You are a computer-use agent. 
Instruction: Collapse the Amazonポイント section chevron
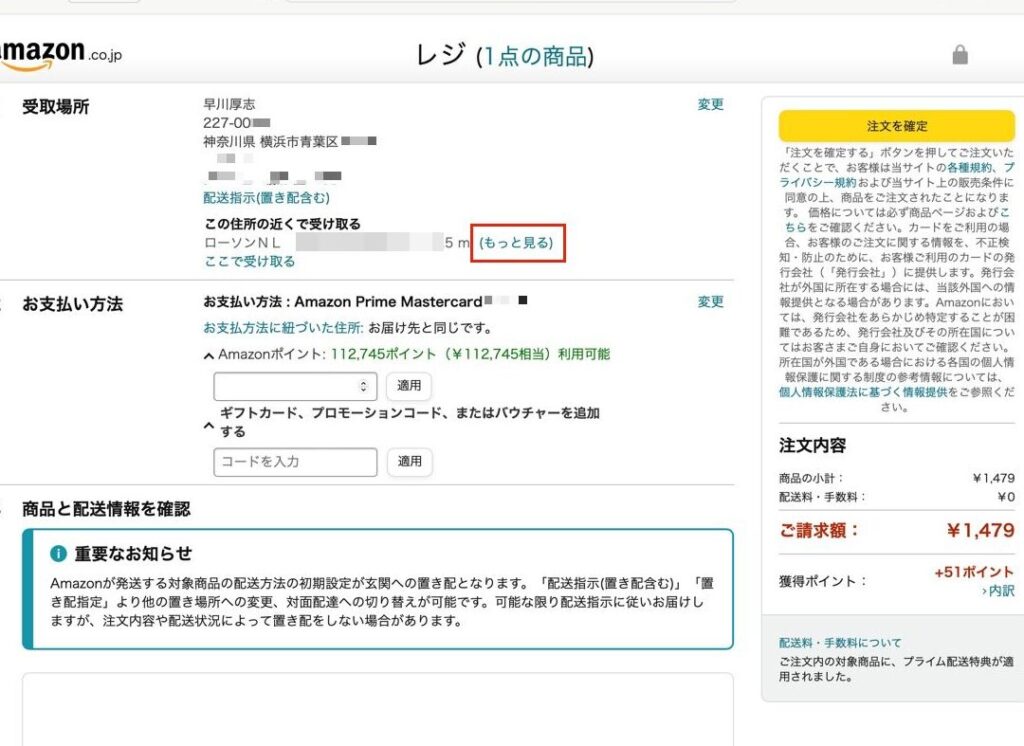point(208,356)
